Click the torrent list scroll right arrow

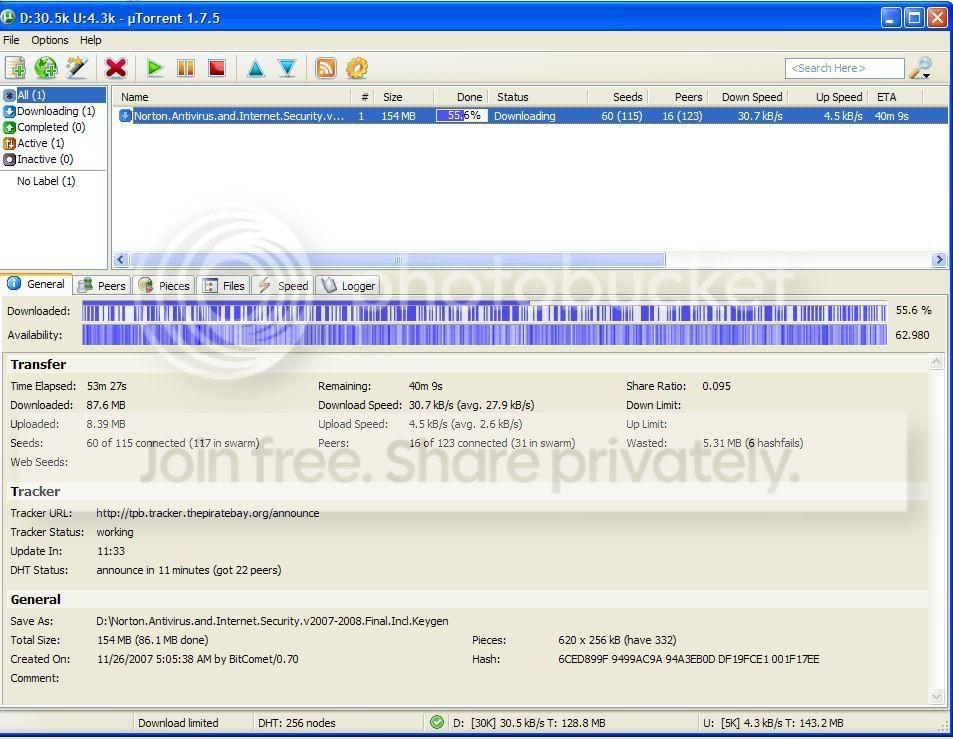pyautogui.click(x=939, y=260)
